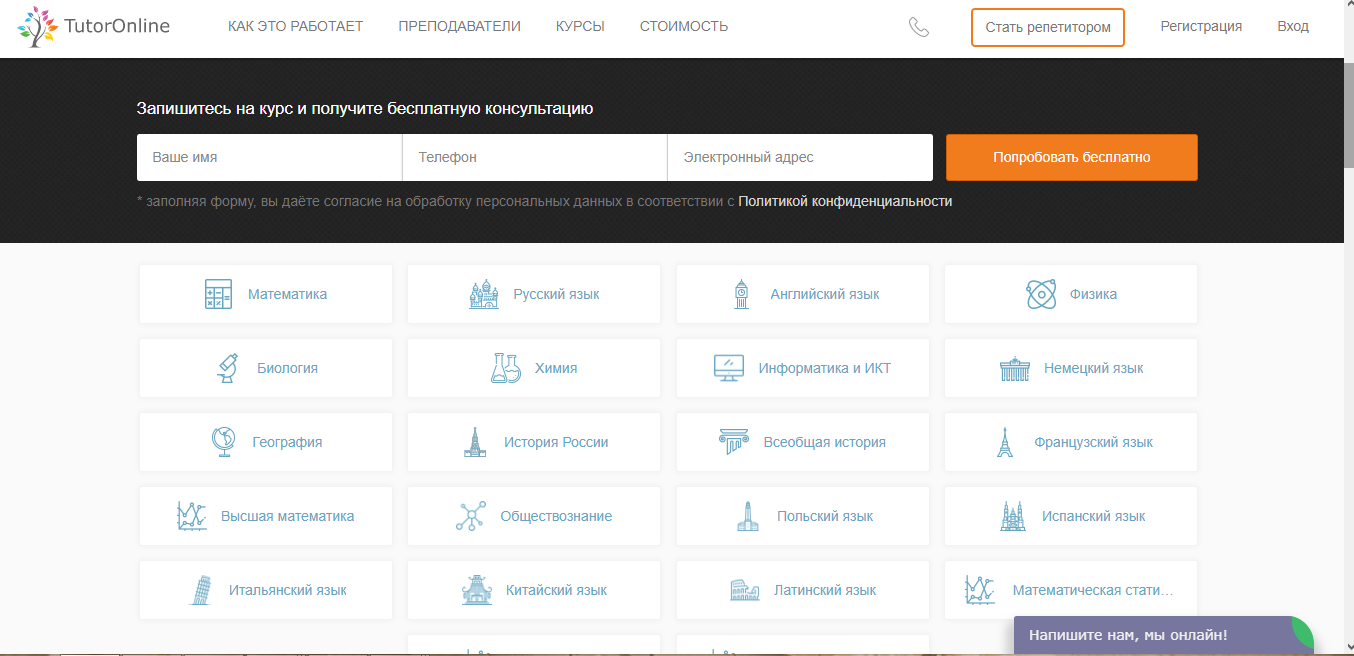The width and height of the screenshot is (1354, 656).
Task: Select the Биология subject label
Action: click(287, 368)
